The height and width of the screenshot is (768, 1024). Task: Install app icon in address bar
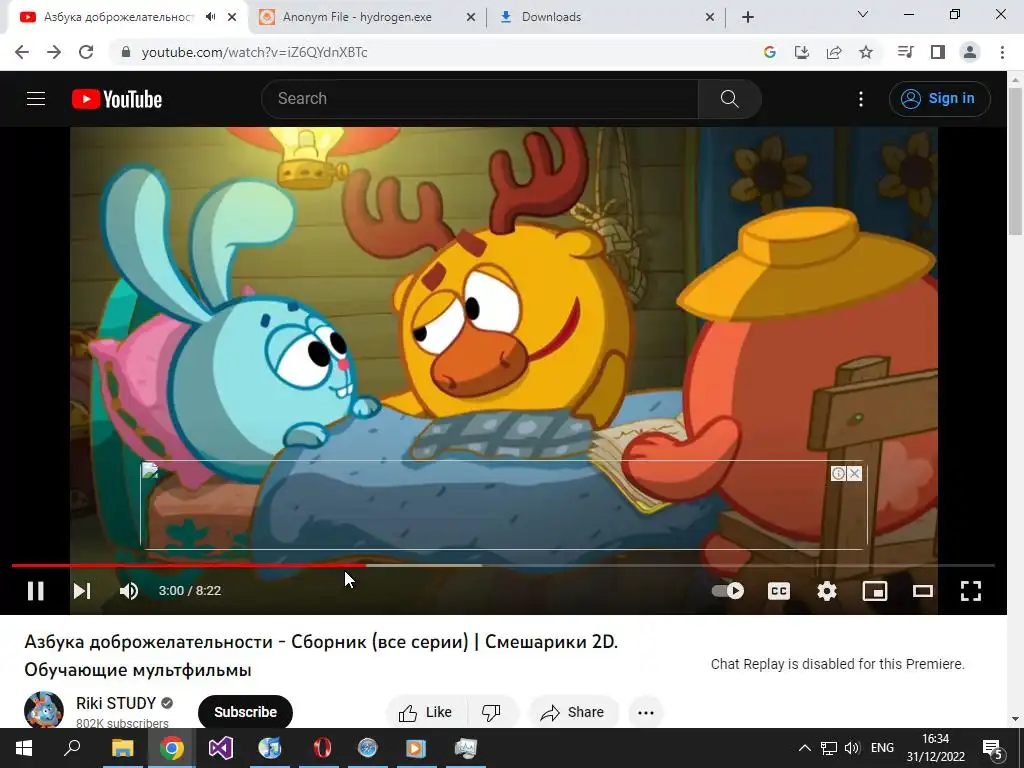pos(802,52)
